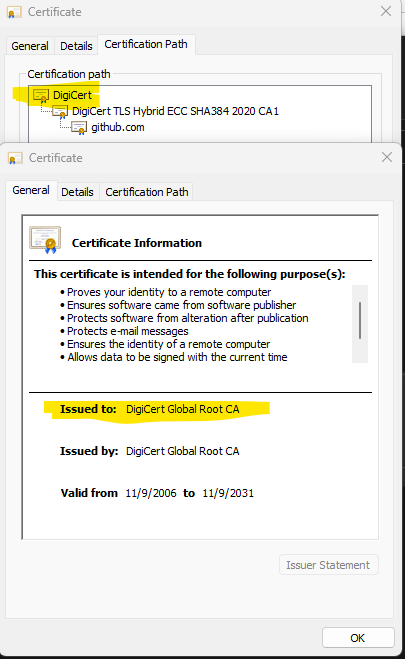Click 'Ensures the identity of a remote computer'
The image size is (405, 659).
(x=168, y=344)
